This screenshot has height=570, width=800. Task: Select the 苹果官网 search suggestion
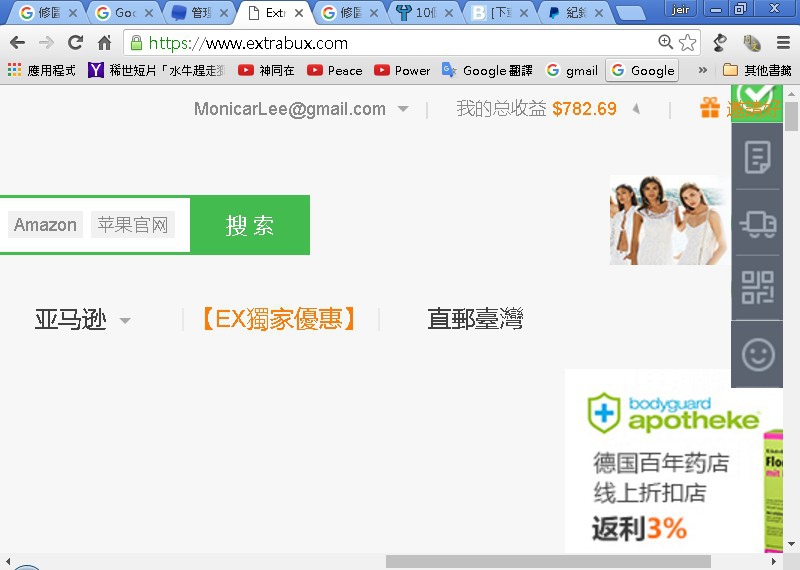coord(133,225)
